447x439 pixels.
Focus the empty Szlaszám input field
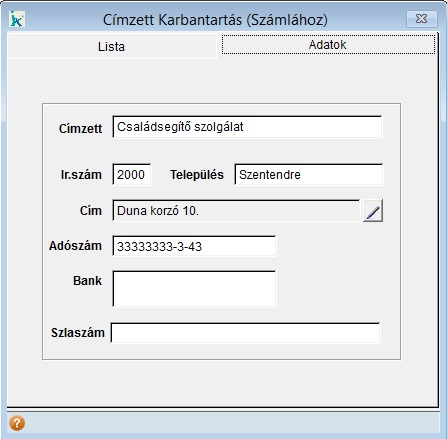coord(245,333)
